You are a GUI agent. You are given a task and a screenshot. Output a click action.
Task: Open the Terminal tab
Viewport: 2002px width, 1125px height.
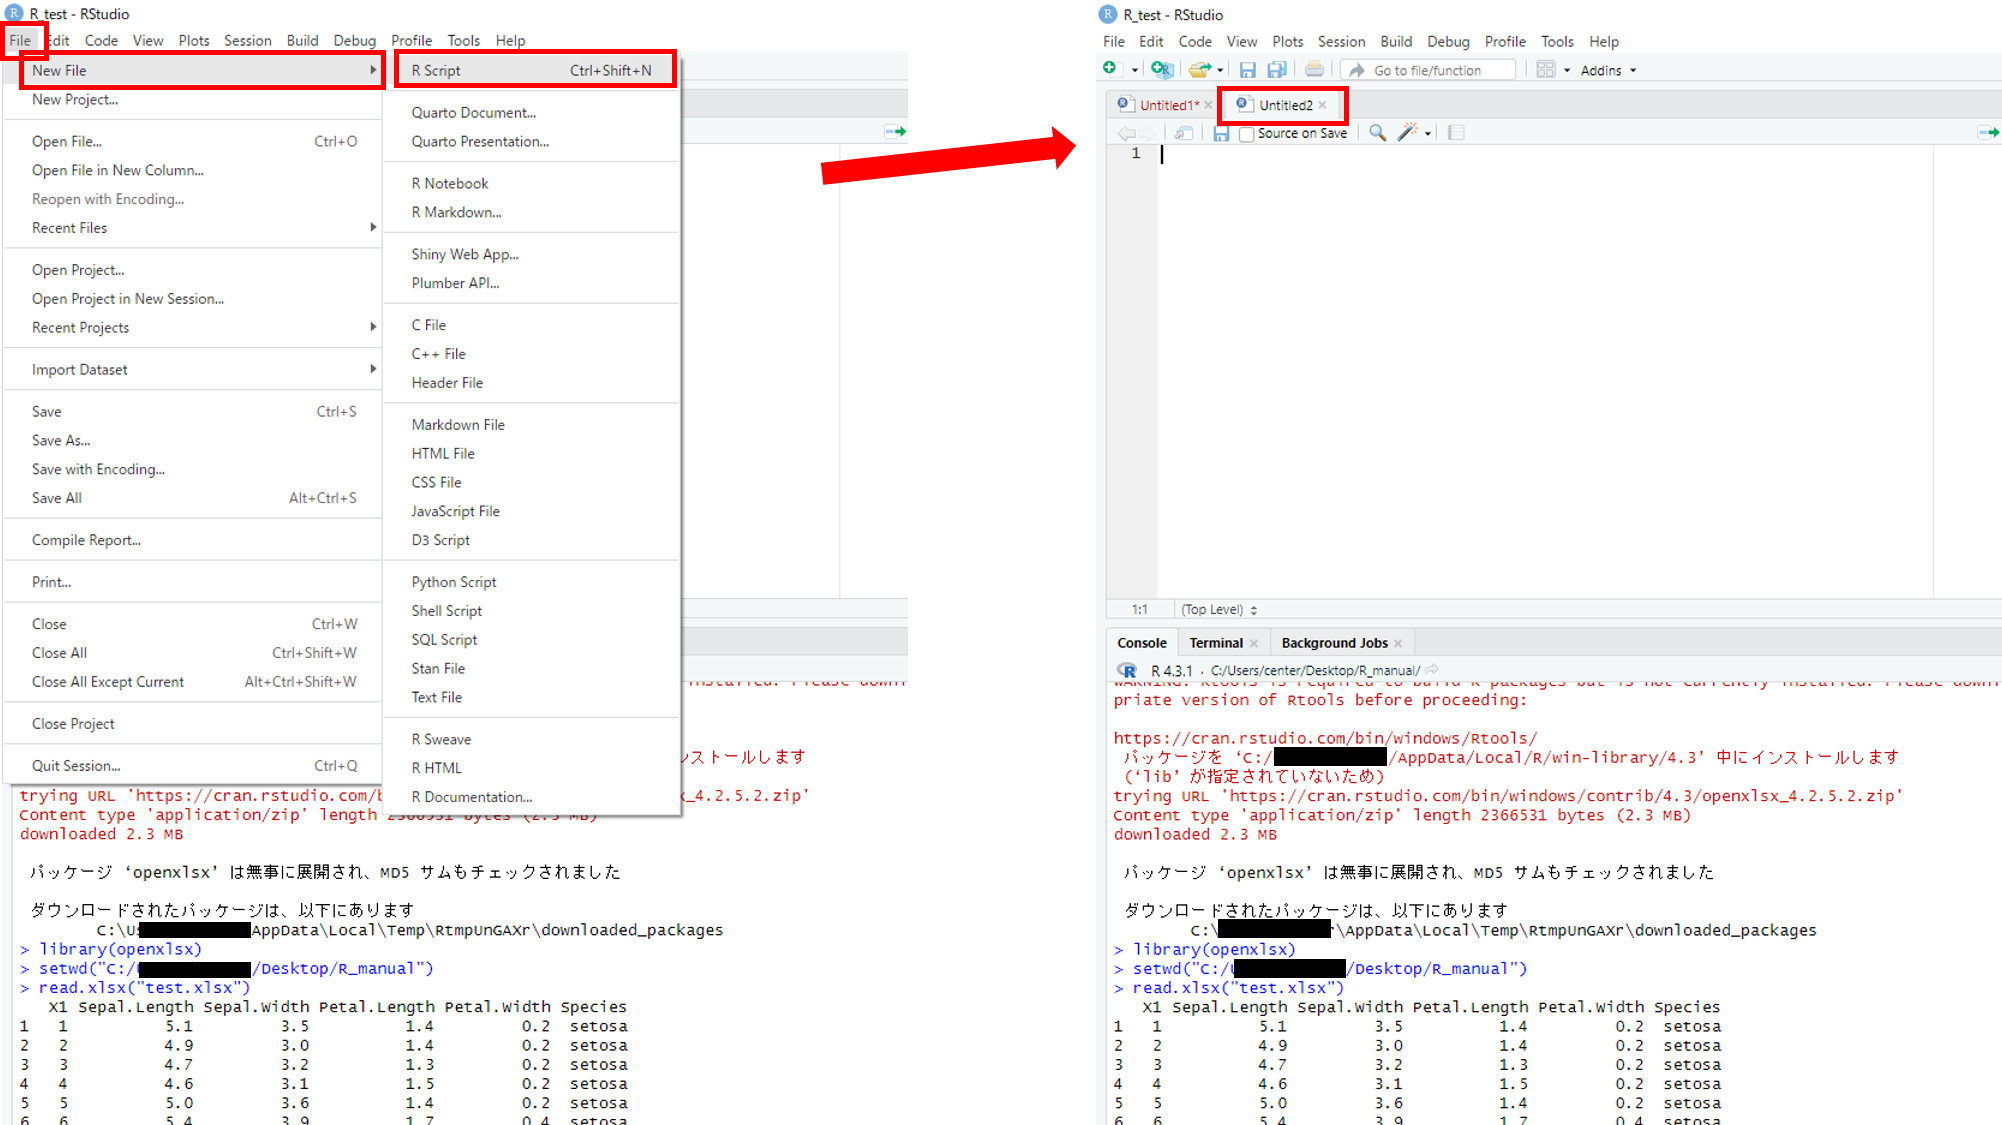tap(1216, 643)
